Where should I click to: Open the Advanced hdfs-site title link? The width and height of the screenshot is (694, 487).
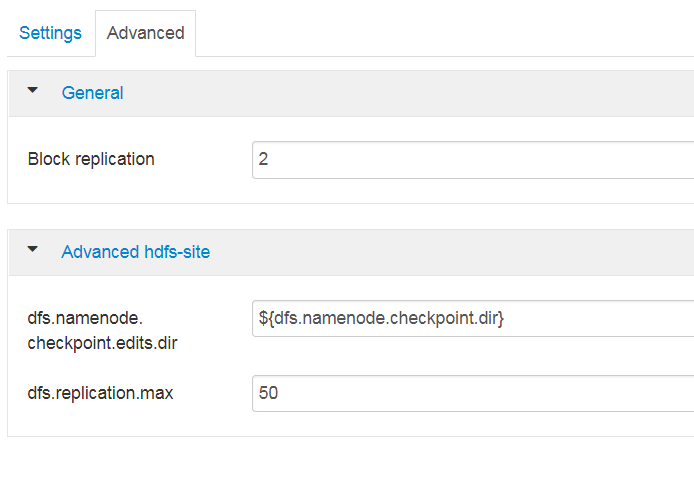tap(135, 252)
